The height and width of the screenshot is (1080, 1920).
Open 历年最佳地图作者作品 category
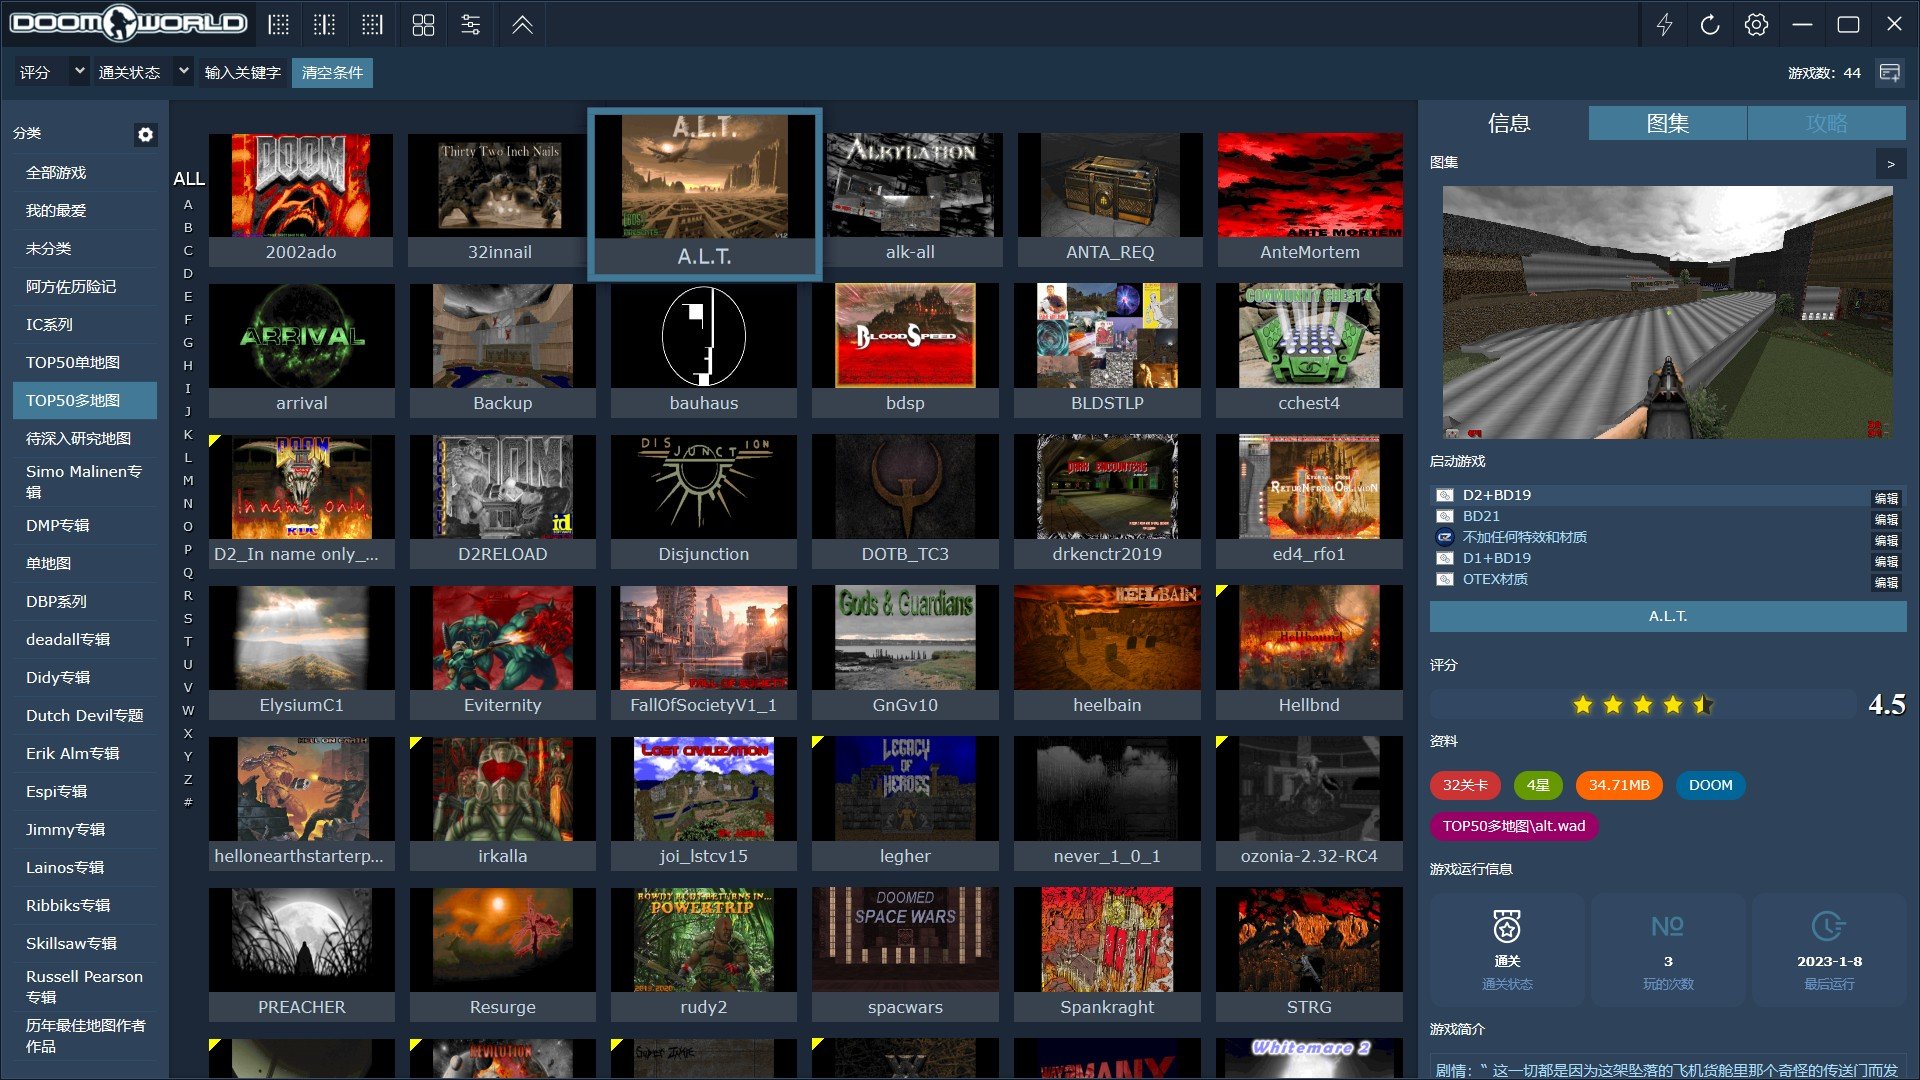[85, 1036]
